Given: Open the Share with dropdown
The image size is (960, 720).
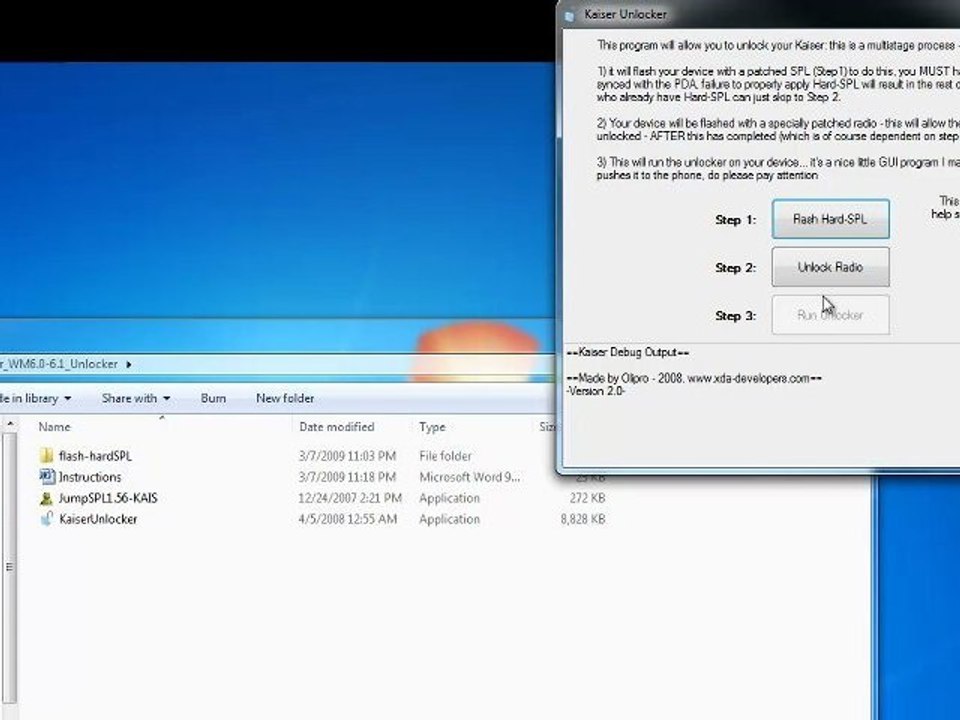Looking at the screenshot, I should 135,398.
